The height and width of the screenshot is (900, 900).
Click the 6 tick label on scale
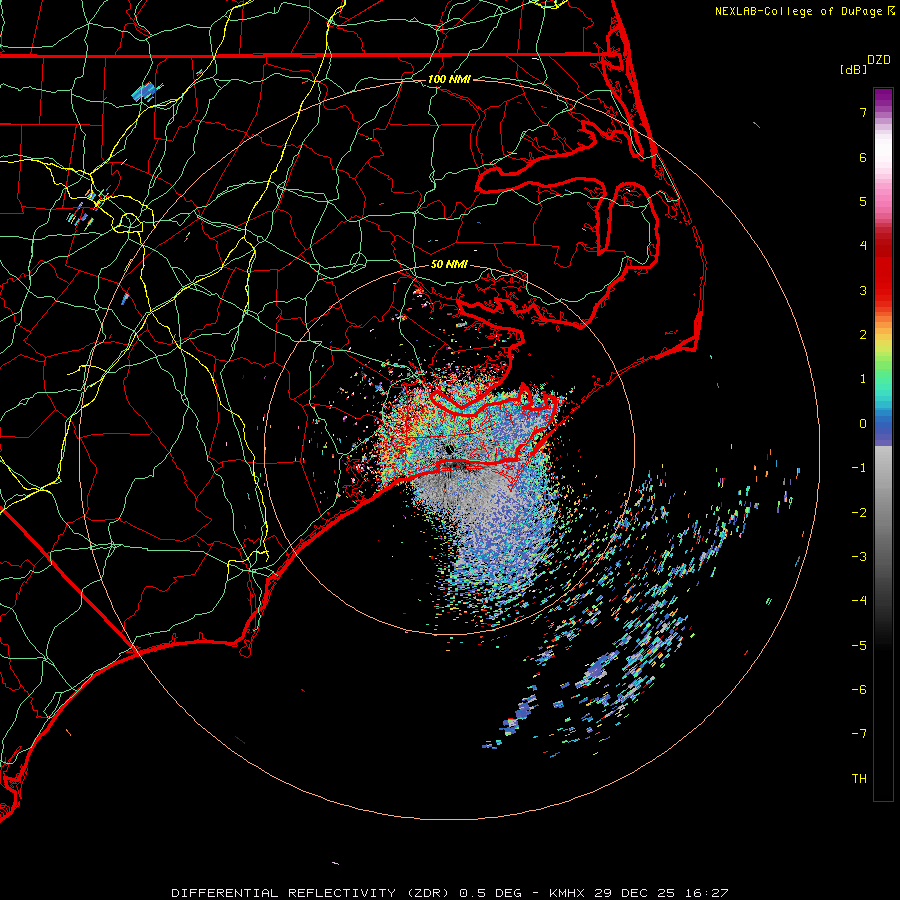(863, 157)
